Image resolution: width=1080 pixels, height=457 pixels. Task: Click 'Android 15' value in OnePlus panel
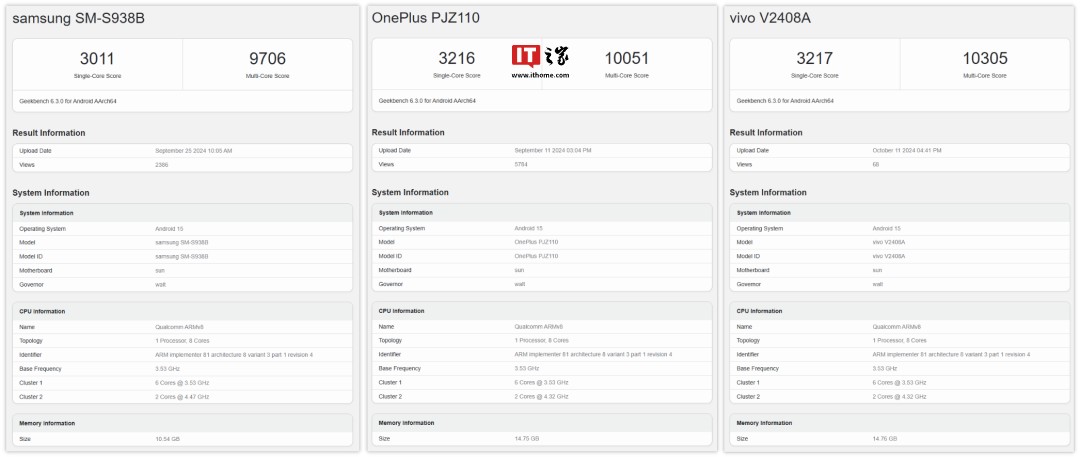pos(529,228)
